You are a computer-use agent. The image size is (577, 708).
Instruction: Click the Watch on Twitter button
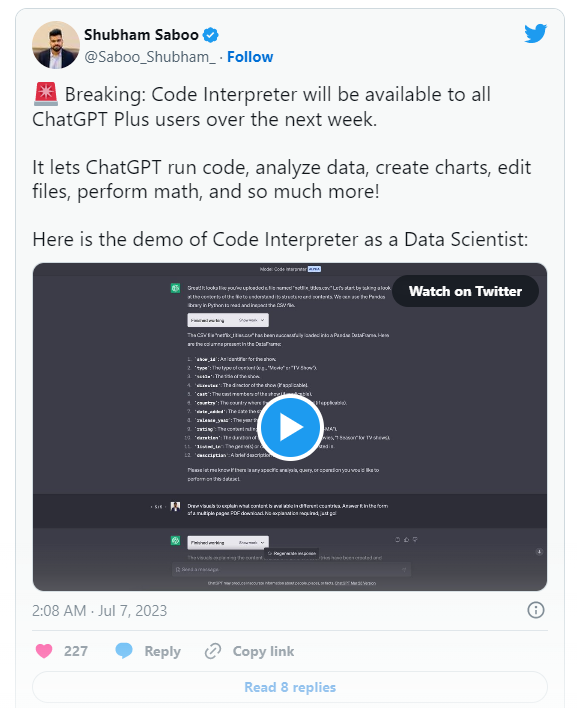click(465, 291)
